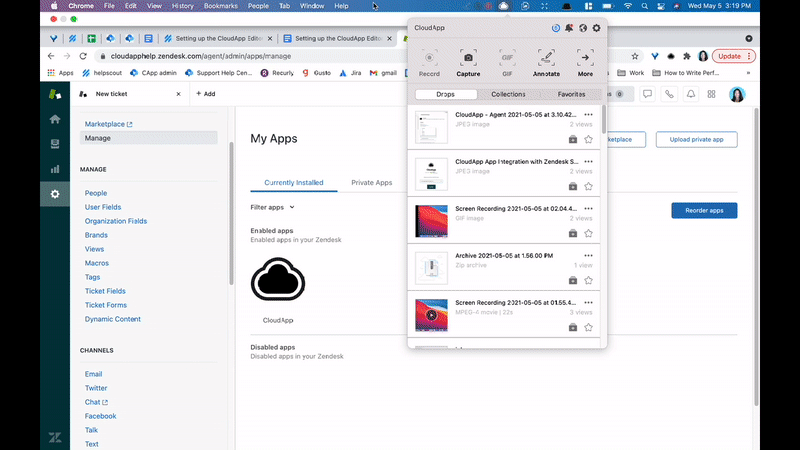The height and width of the screenshot is (450, 800).
Task: Open Zendesk Reporting icon in sidebar
Action: [55, 169]
